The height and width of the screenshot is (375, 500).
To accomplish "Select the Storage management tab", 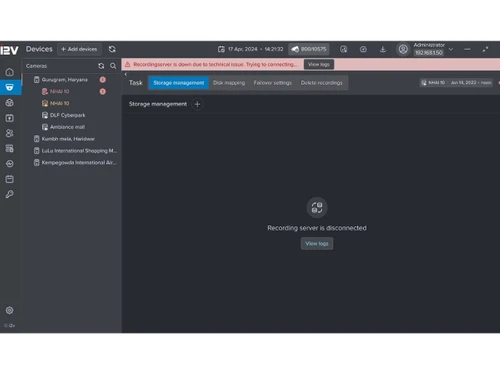I will point(179,83).
